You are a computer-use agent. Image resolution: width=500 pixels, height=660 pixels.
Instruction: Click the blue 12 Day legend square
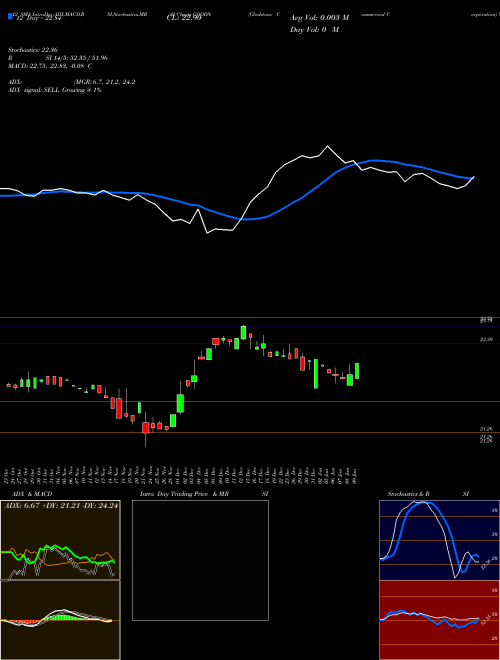[x=10, y=16]
